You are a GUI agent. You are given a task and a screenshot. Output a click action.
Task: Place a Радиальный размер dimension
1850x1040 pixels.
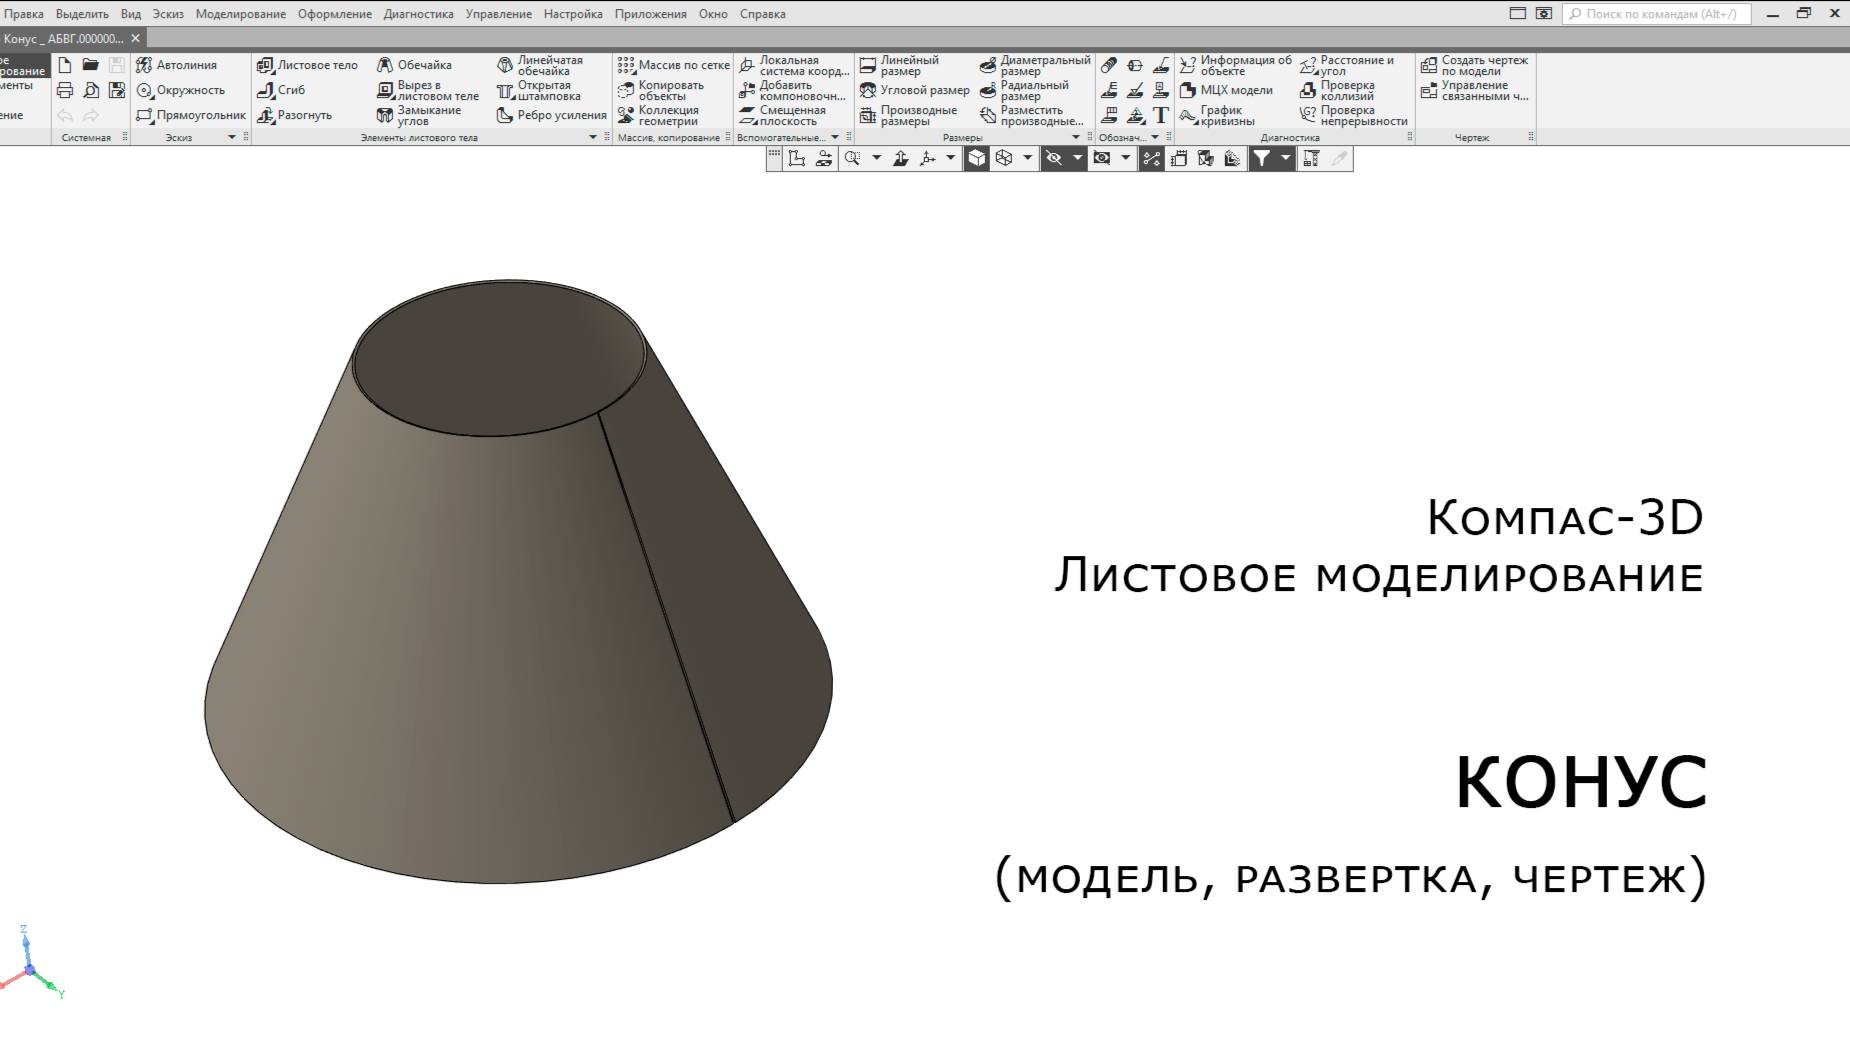pos(1024,90)
